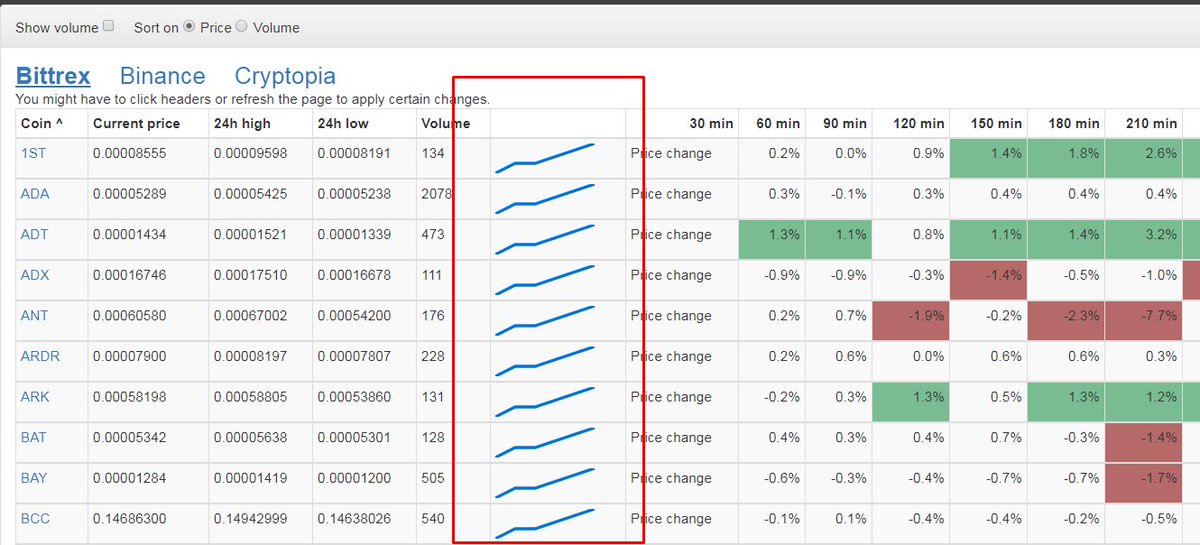Click the 60 min column header

tap(778, 124)
